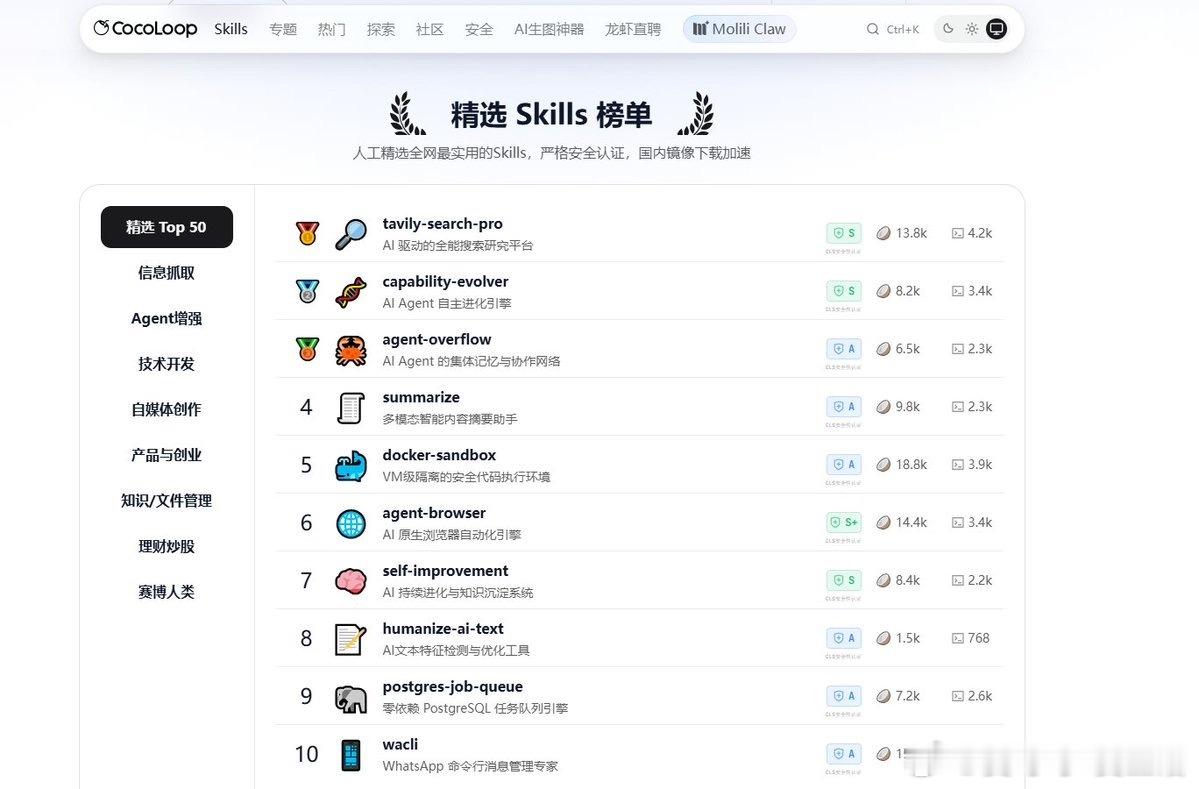Click docker-sandbox A security badge
Image resolution: width=1199 pixels, height=789 pixels.
pos(843,465)
